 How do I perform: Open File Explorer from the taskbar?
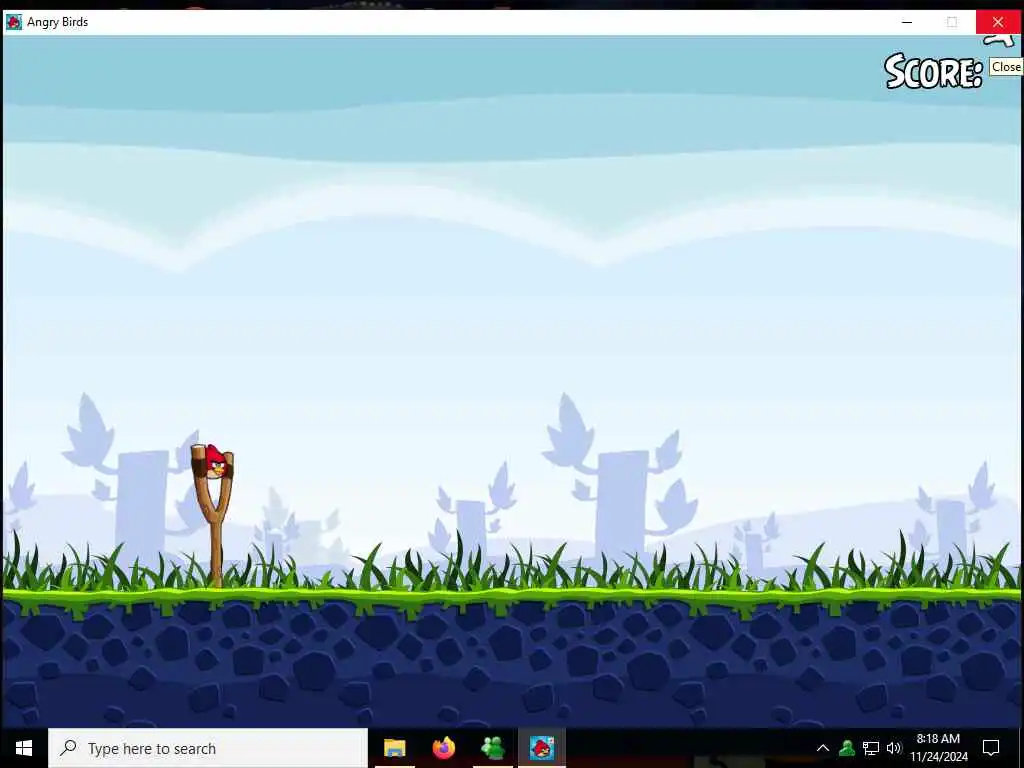394,748
